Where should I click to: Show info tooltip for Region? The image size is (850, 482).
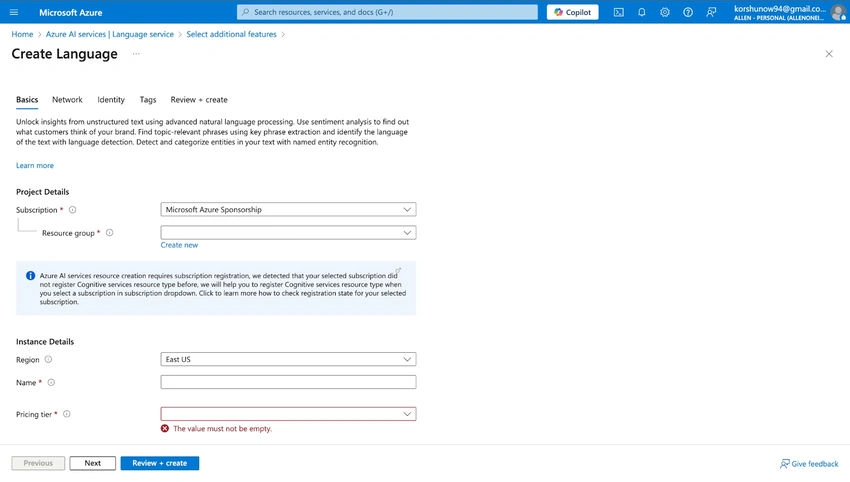pyautogui.click(x=48, y=359)
